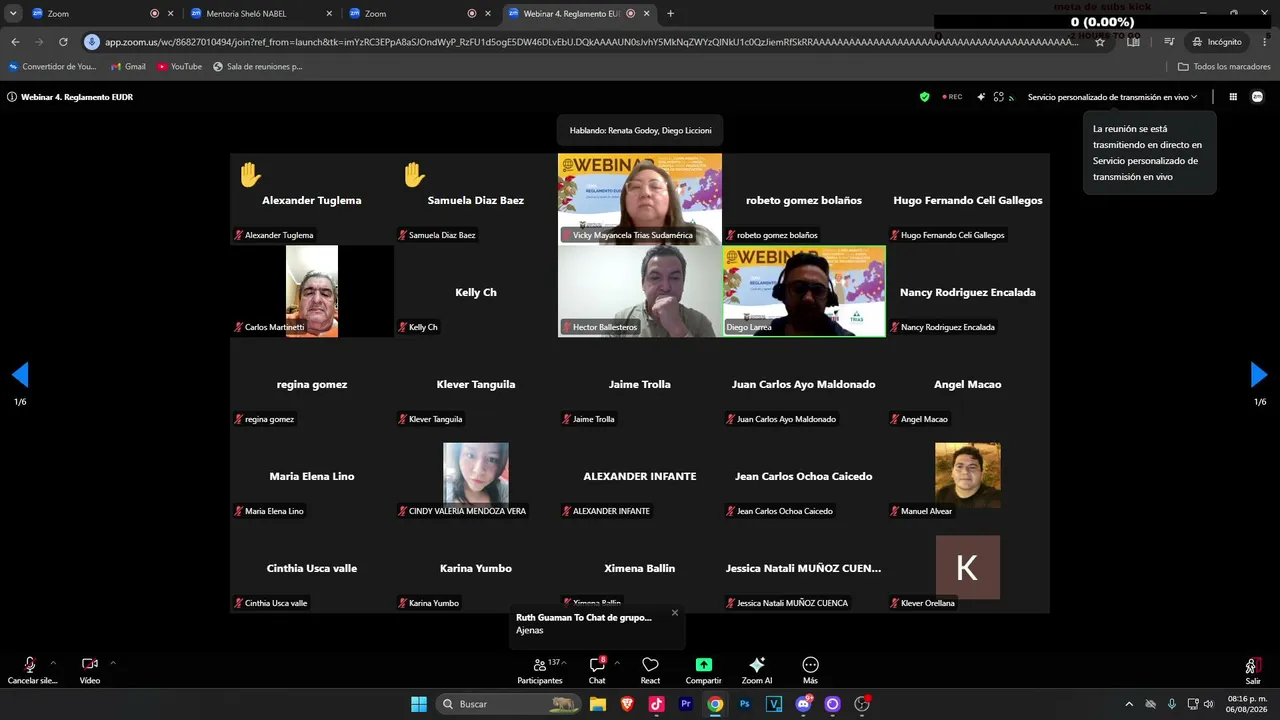This screenshot has width=1280, height=720.
Task: Open Convertidor de You... bookmark
Action: [52, 67]
